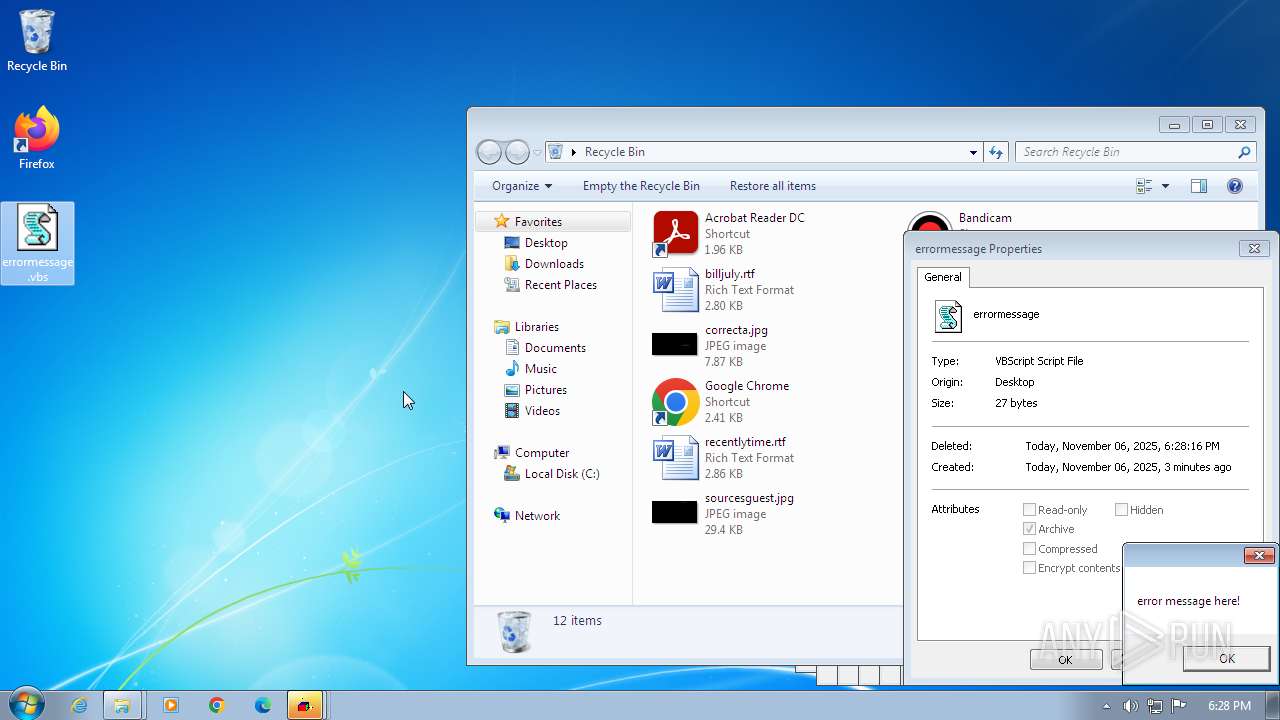Viewport: 1280px width, 720px height.
Task: Select the Acrobat Reader DC shortcut icon
Action: point(675,234)
